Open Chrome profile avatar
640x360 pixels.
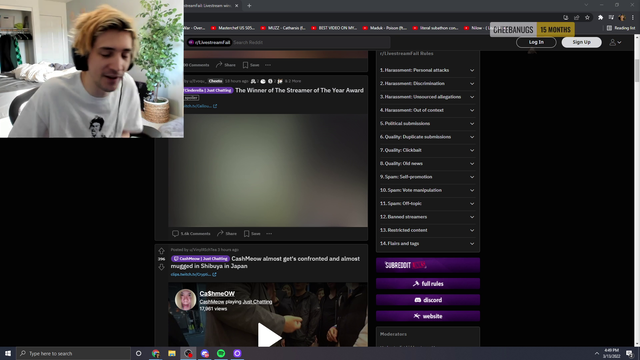(622, 18)
